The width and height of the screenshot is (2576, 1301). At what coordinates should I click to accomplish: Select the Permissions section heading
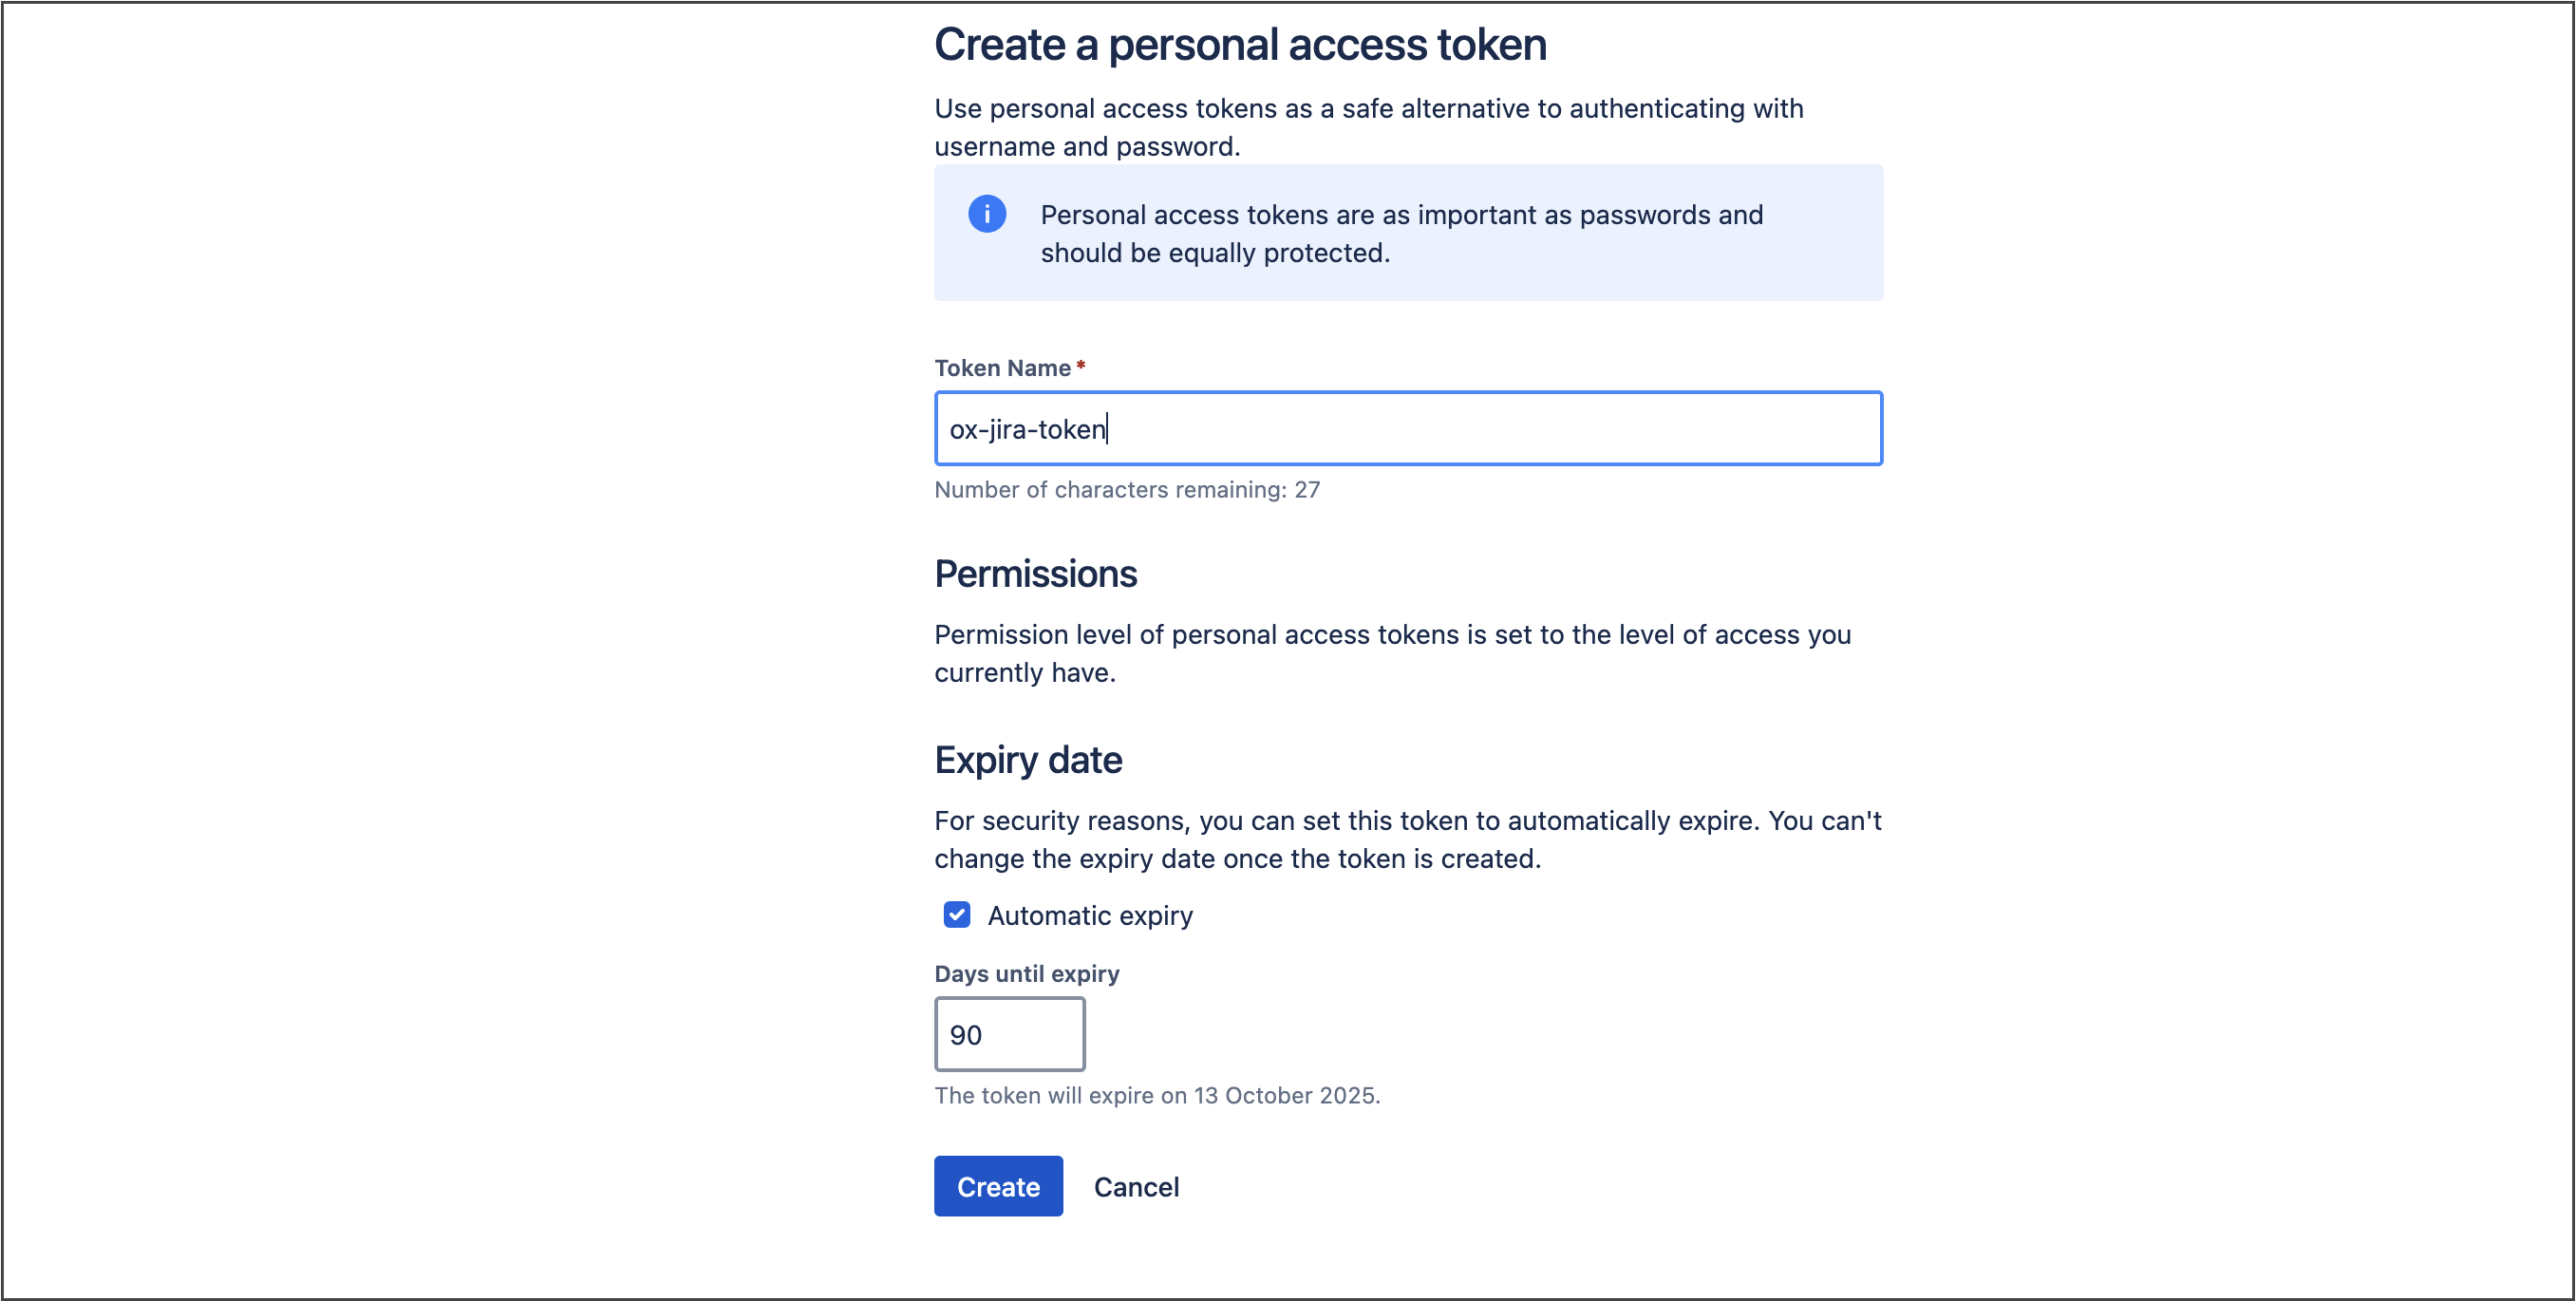coord(1035,574)
